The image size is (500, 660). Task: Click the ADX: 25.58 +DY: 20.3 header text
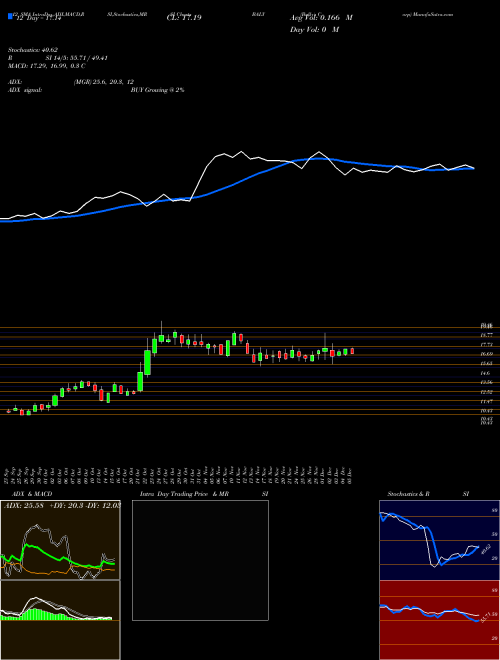pos(61,505)
